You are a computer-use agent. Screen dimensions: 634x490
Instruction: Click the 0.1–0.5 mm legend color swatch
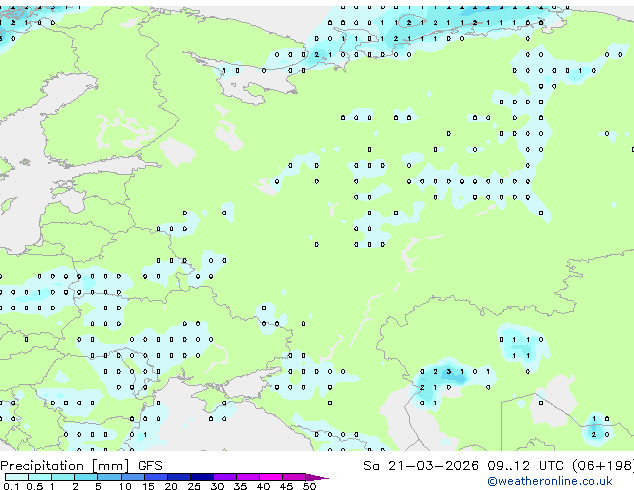coord(17,477)
